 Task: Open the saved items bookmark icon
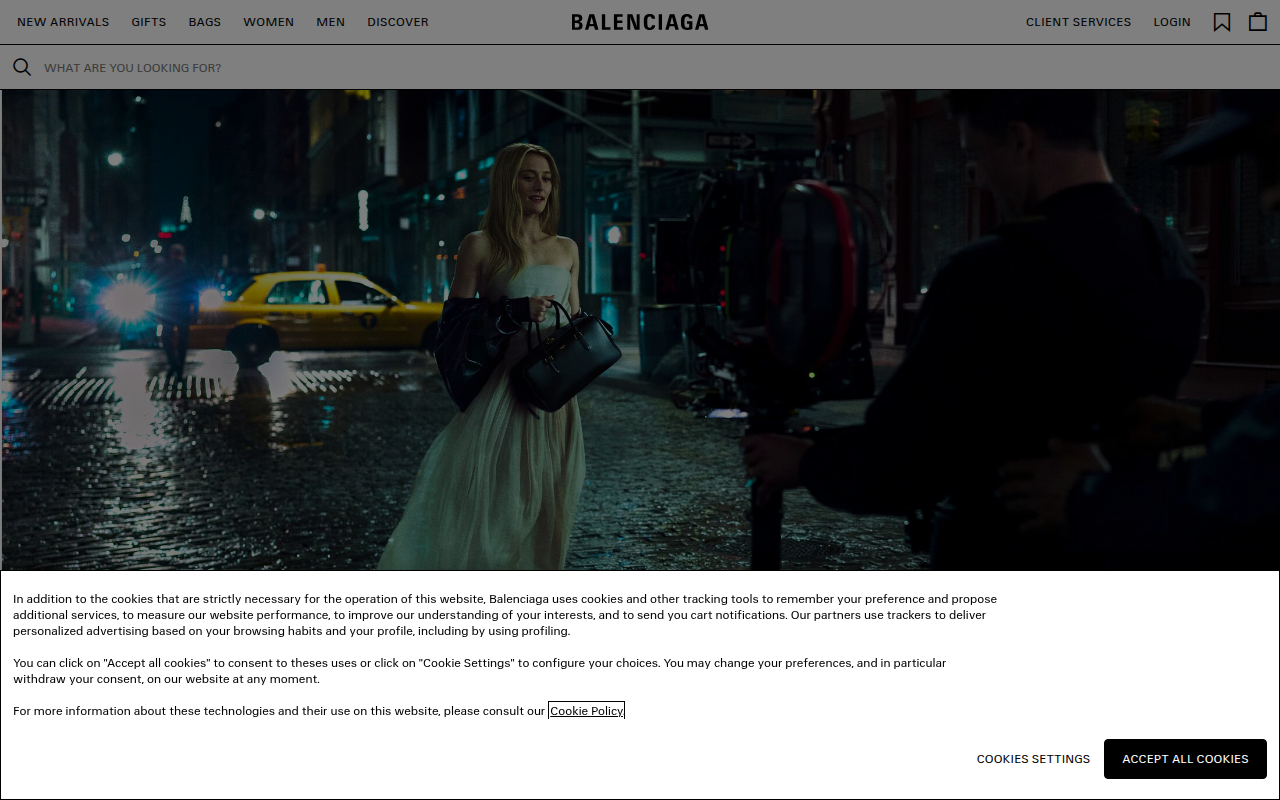click(1222, 22)
